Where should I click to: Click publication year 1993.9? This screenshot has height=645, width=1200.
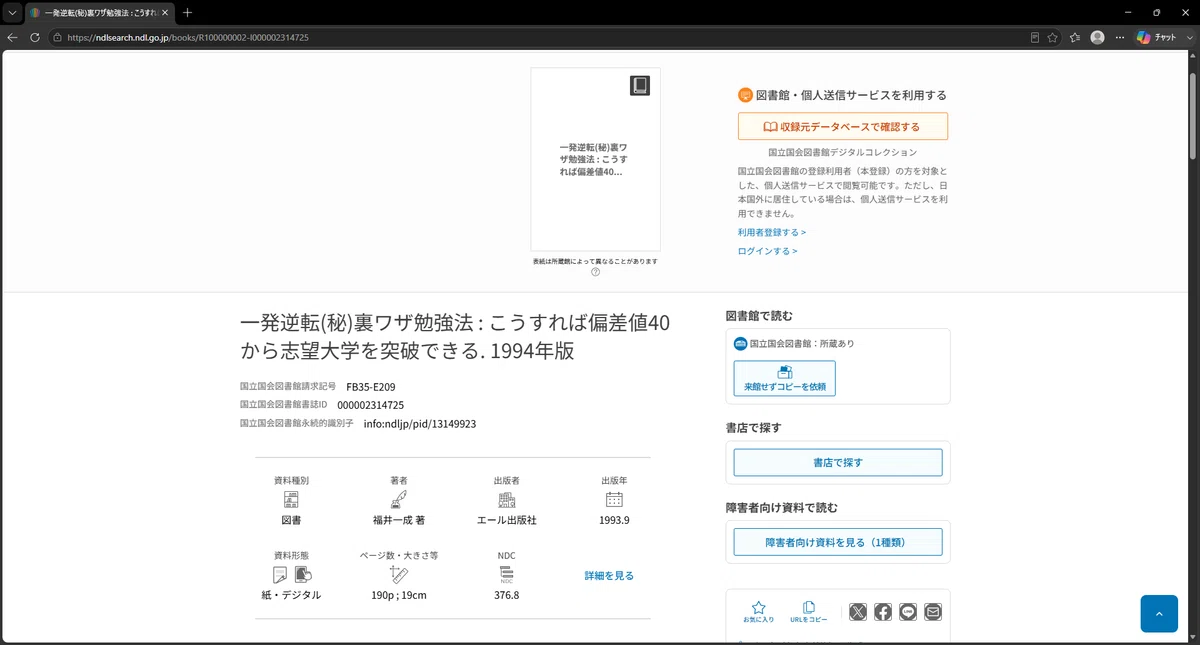[x=614, y=520]
